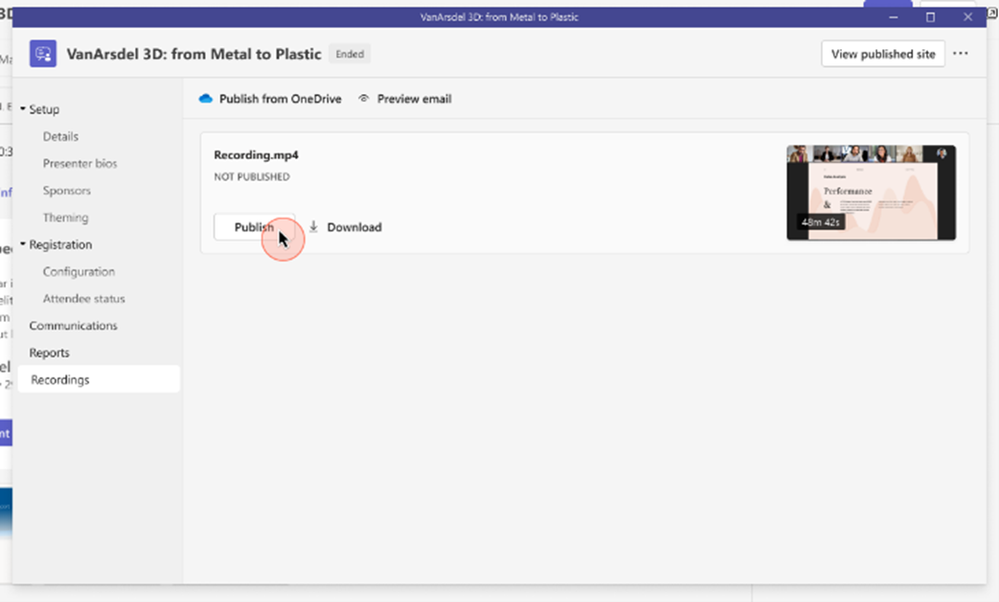This screenshot has width=999, height=602.
Task: Click the VanArsdel 3D webinar title heading
Action: (194, 54)
